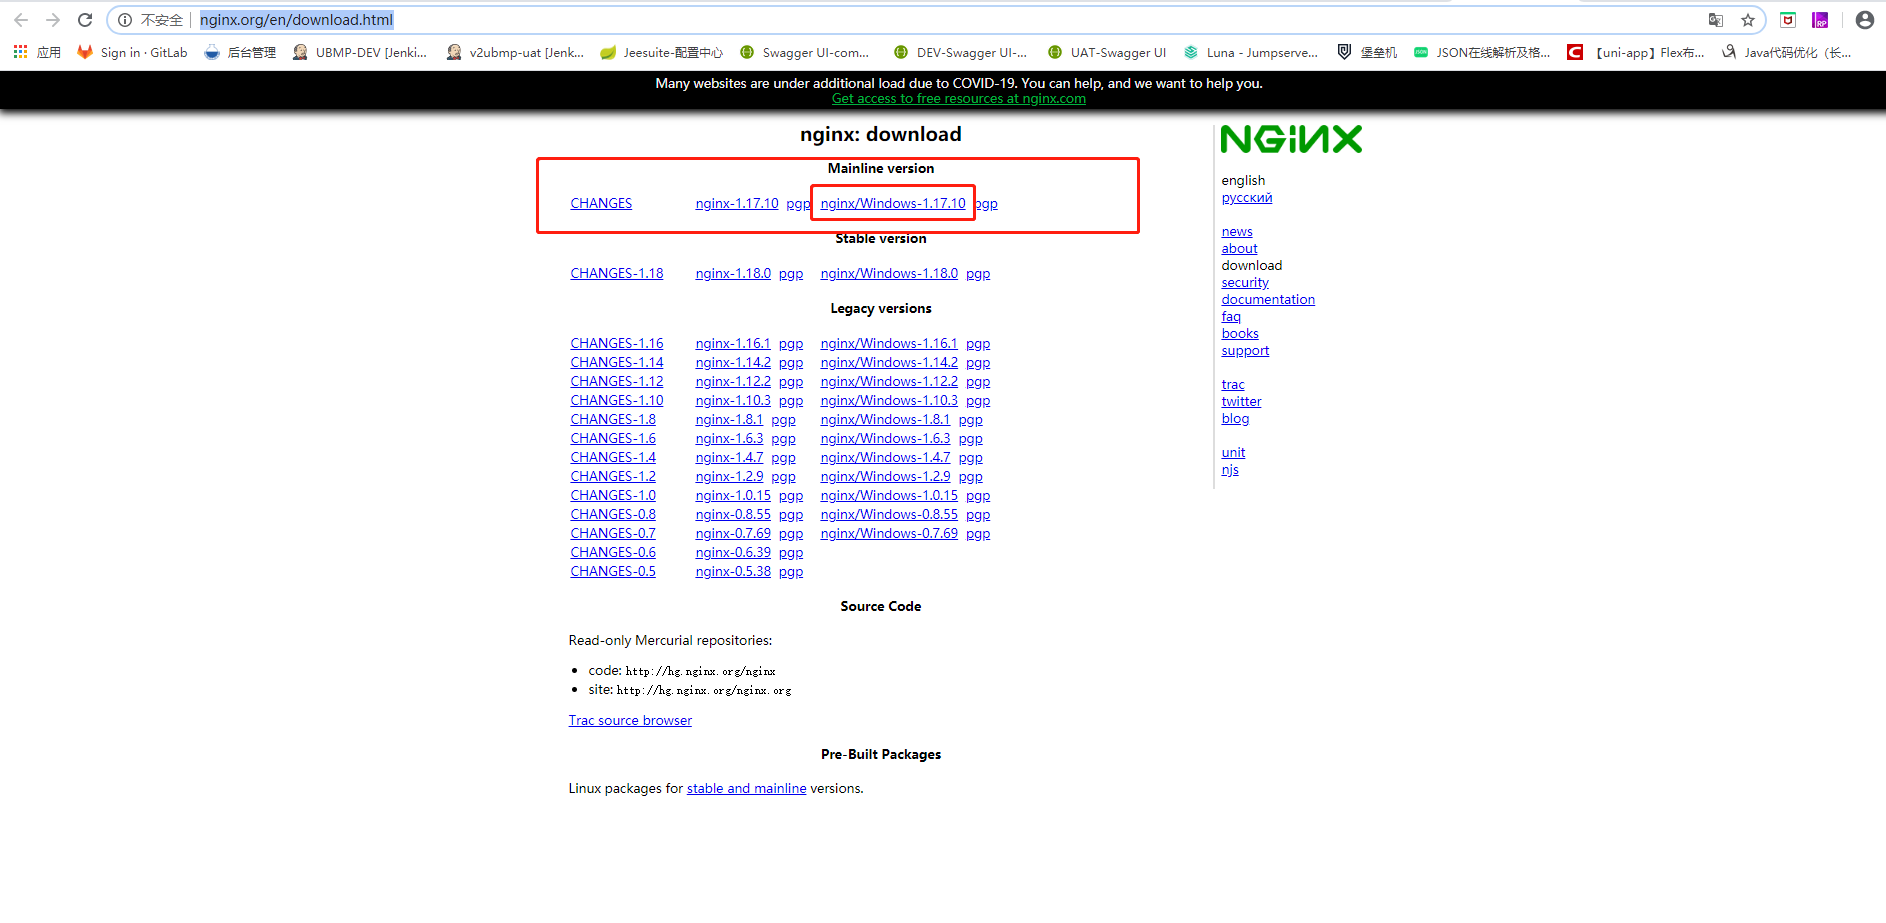The width and height of the screenshot is (1886, 923).
Task: Download nginx-1.18.0 stable source
Action: (733, 272)
